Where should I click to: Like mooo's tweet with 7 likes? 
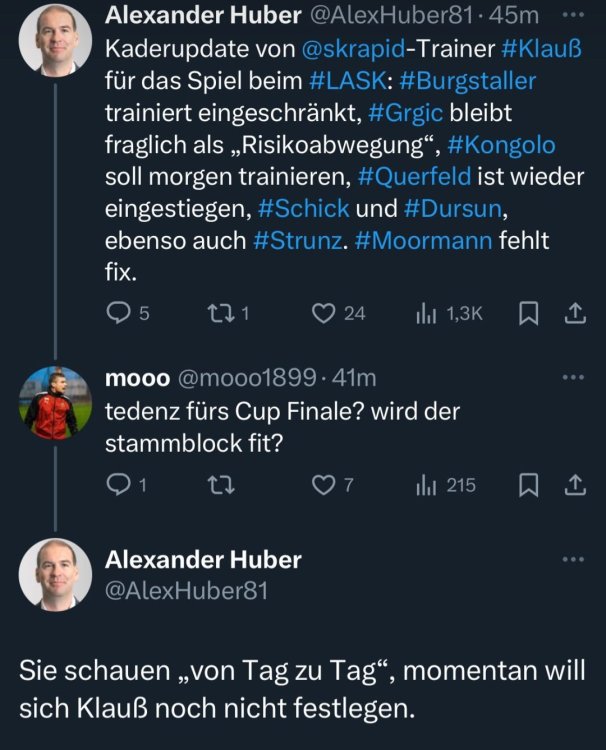click(x=322, y=485)
